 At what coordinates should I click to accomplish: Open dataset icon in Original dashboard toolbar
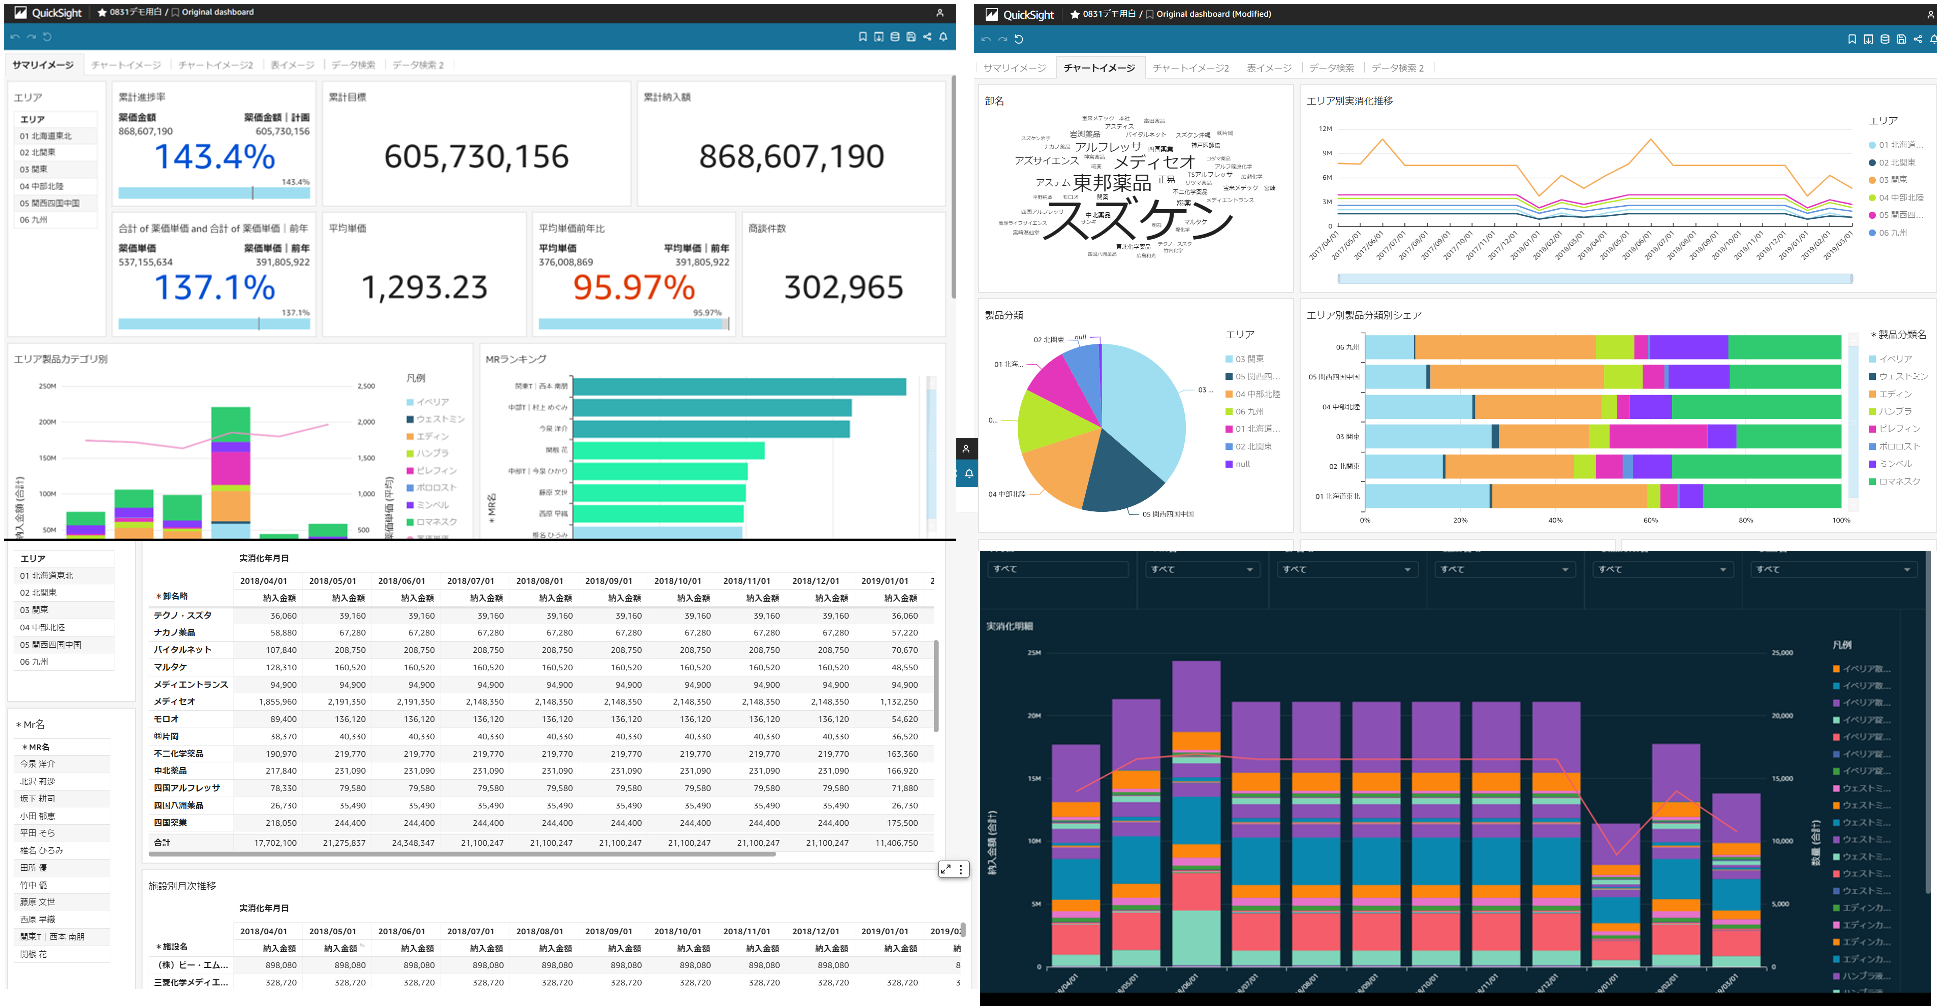tap(895, 37)
